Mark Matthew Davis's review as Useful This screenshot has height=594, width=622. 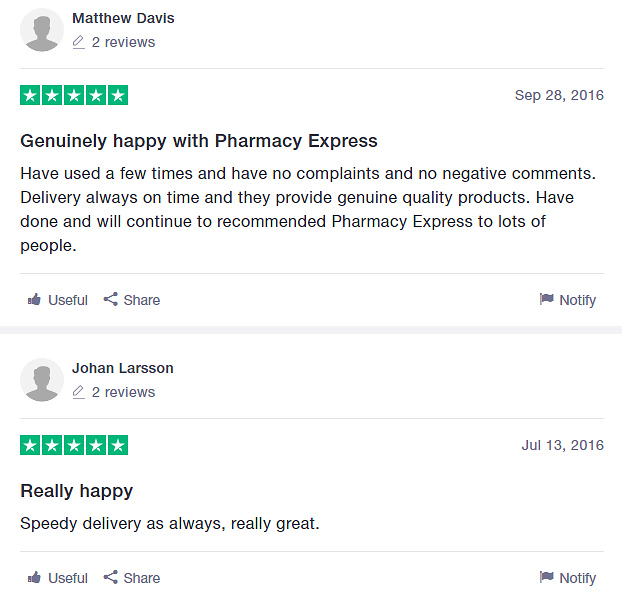point(58,300)
